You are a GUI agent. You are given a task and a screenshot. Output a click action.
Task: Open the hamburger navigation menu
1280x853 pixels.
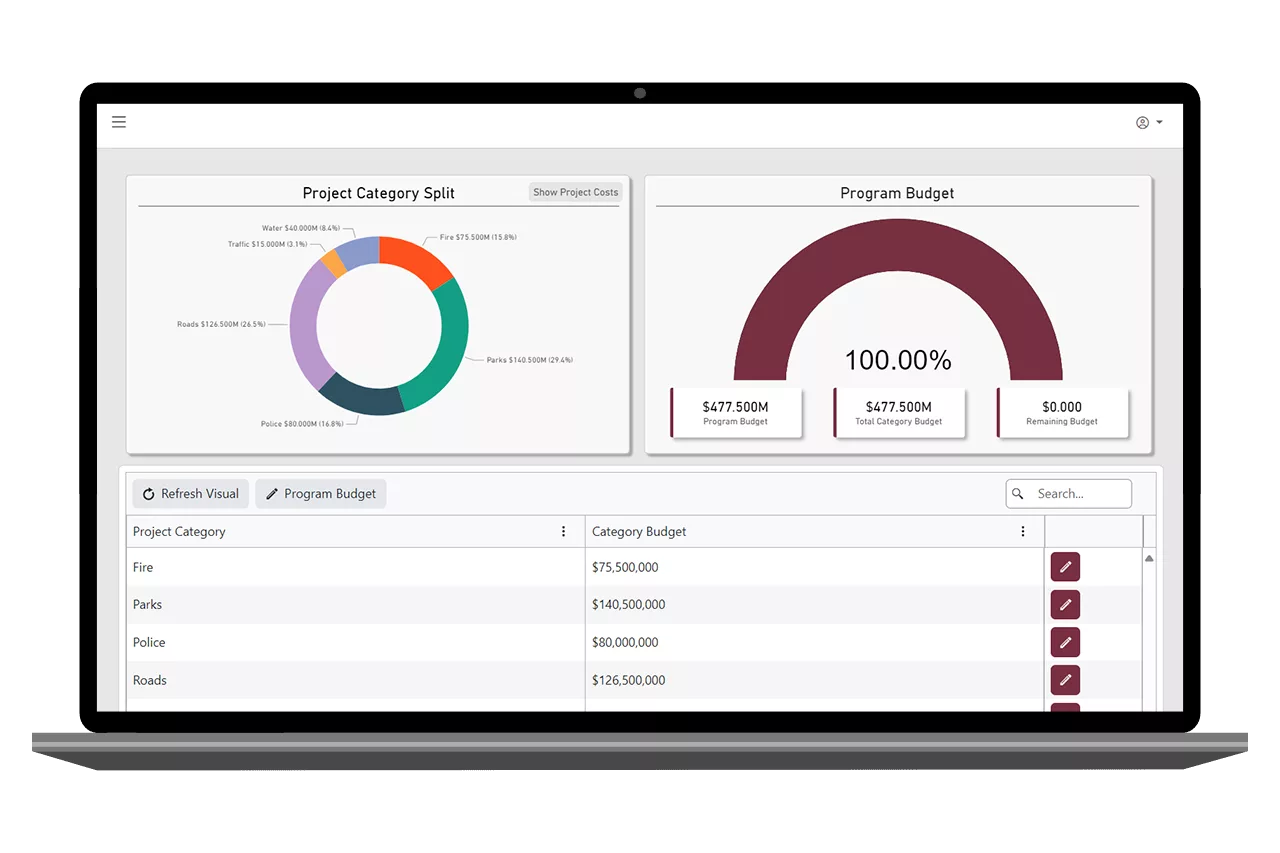pyautogui.click(x=119, y=122)
